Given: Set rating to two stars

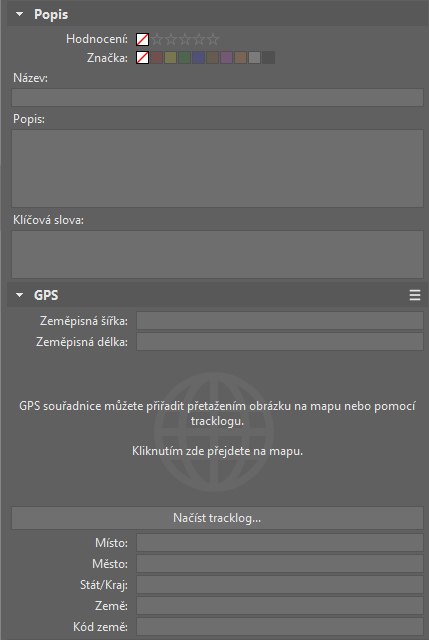Looking at the screenshot, I should 171,40.
